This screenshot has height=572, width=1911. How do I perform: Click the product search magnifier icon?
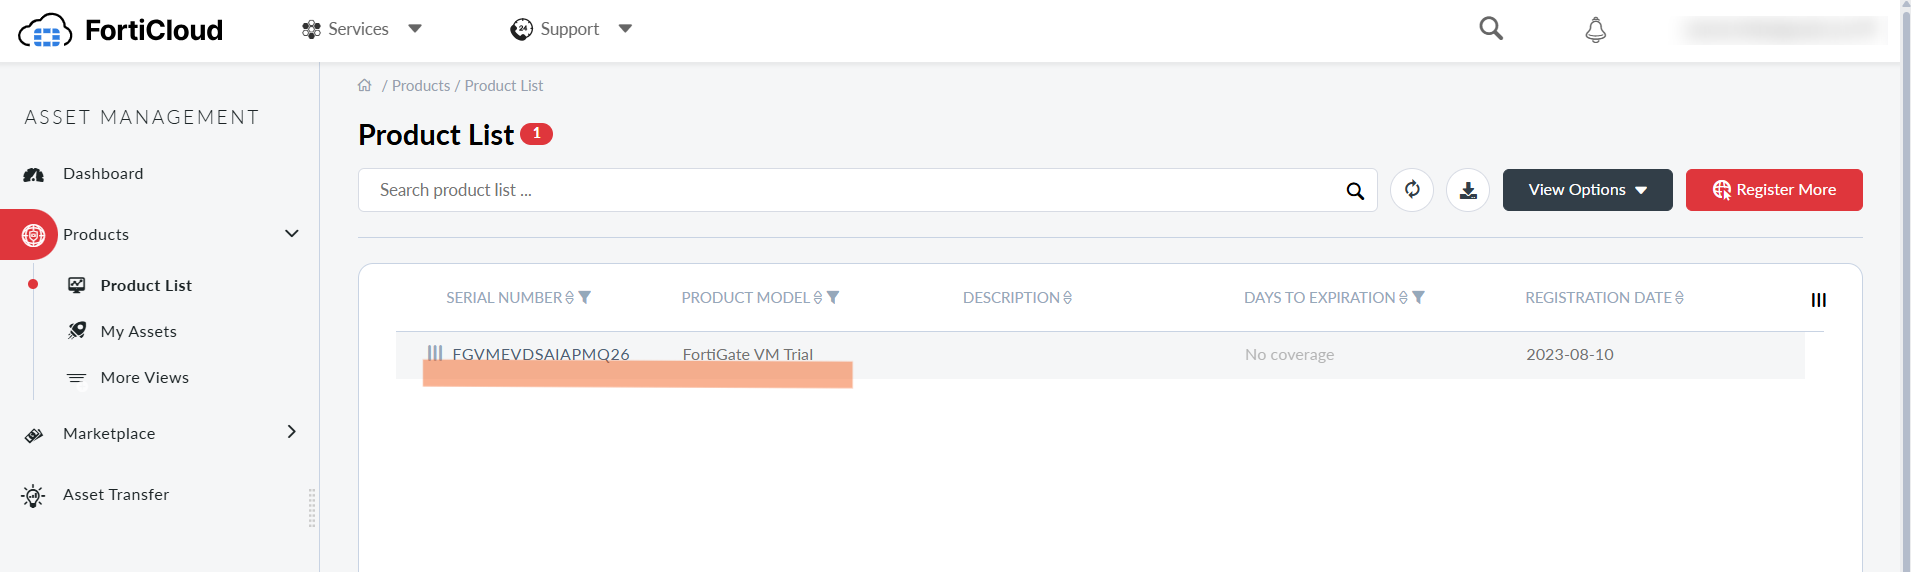1355,191
